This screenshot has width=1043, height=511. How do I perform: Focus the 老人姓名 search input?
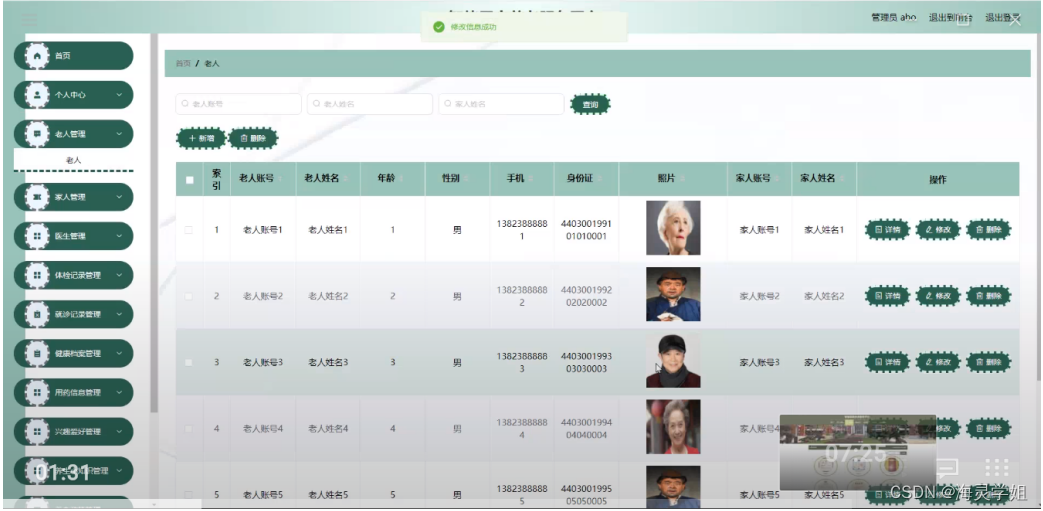(x=370, y=104)
